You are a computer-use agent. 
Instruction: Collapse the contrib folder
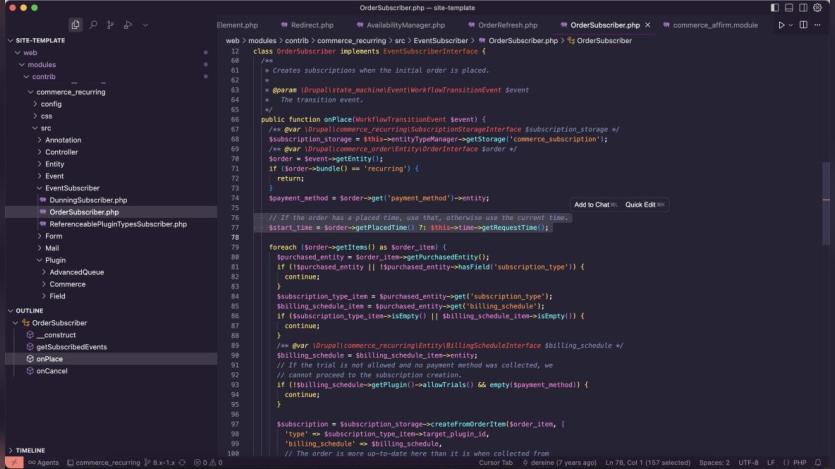43,77
